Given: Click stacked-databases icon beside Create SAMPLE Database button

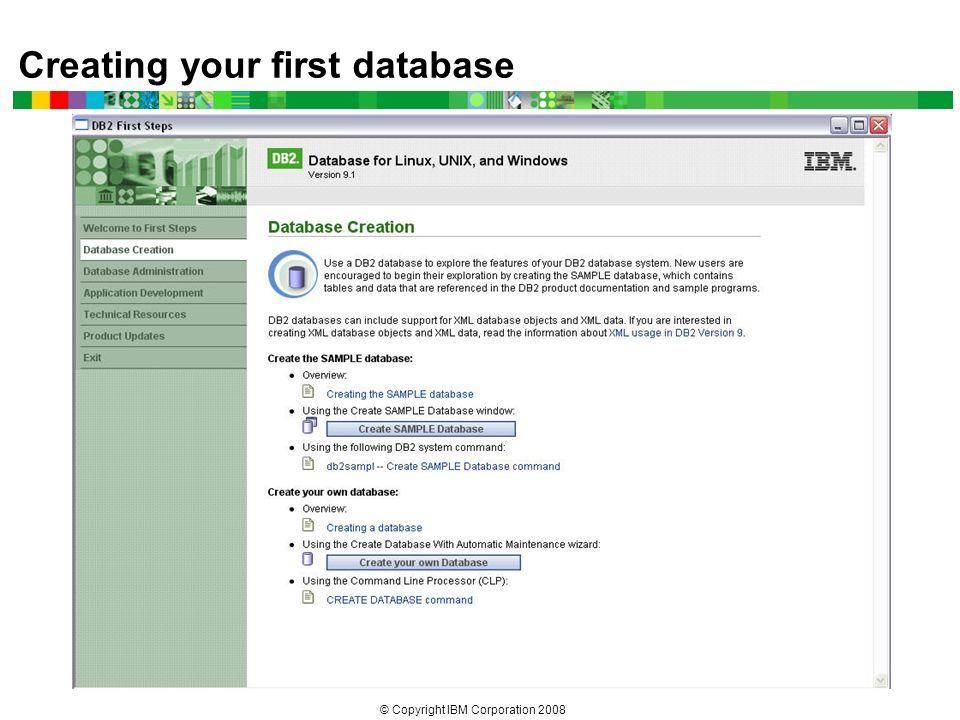Looking at the screenshot, I should click(x=310, y=425).
